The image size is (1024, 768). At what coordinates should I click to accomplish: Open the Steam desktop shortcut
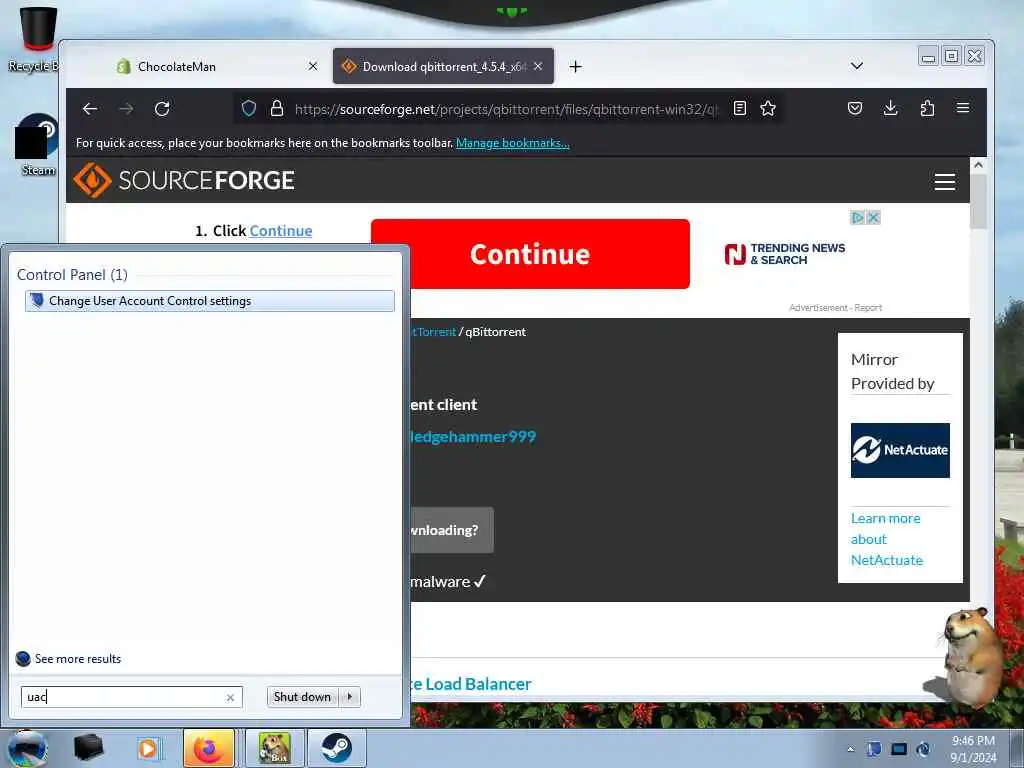pos(37,145)
